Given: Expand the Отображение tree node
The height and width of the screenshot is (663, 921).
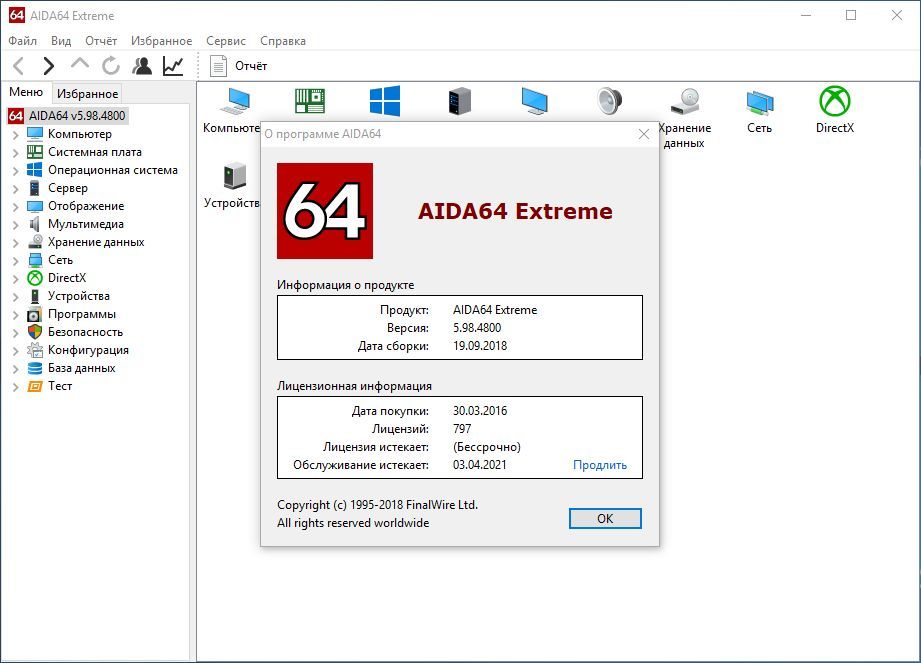Looking at the screenshot, I should tap(16, 207).
